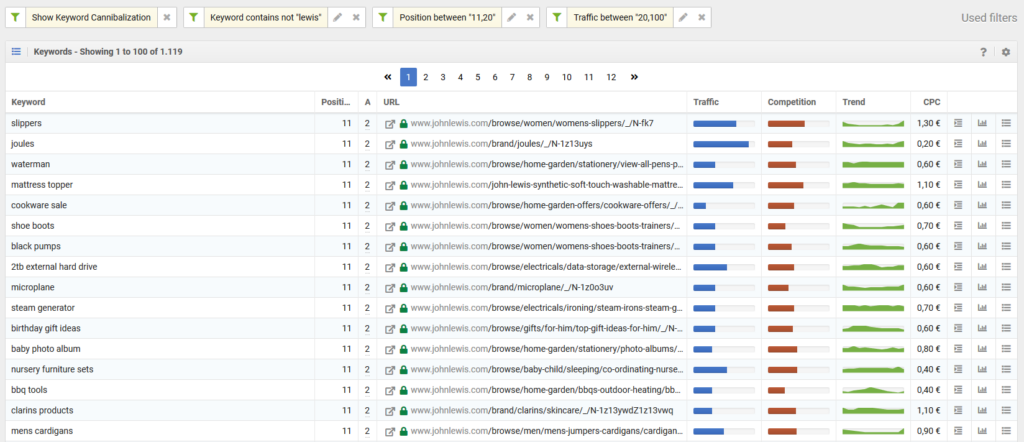The width and height of the screenshot is (1024, 442).
Task: Show chart icon for joules keyword
Action: tap(981, 144)
